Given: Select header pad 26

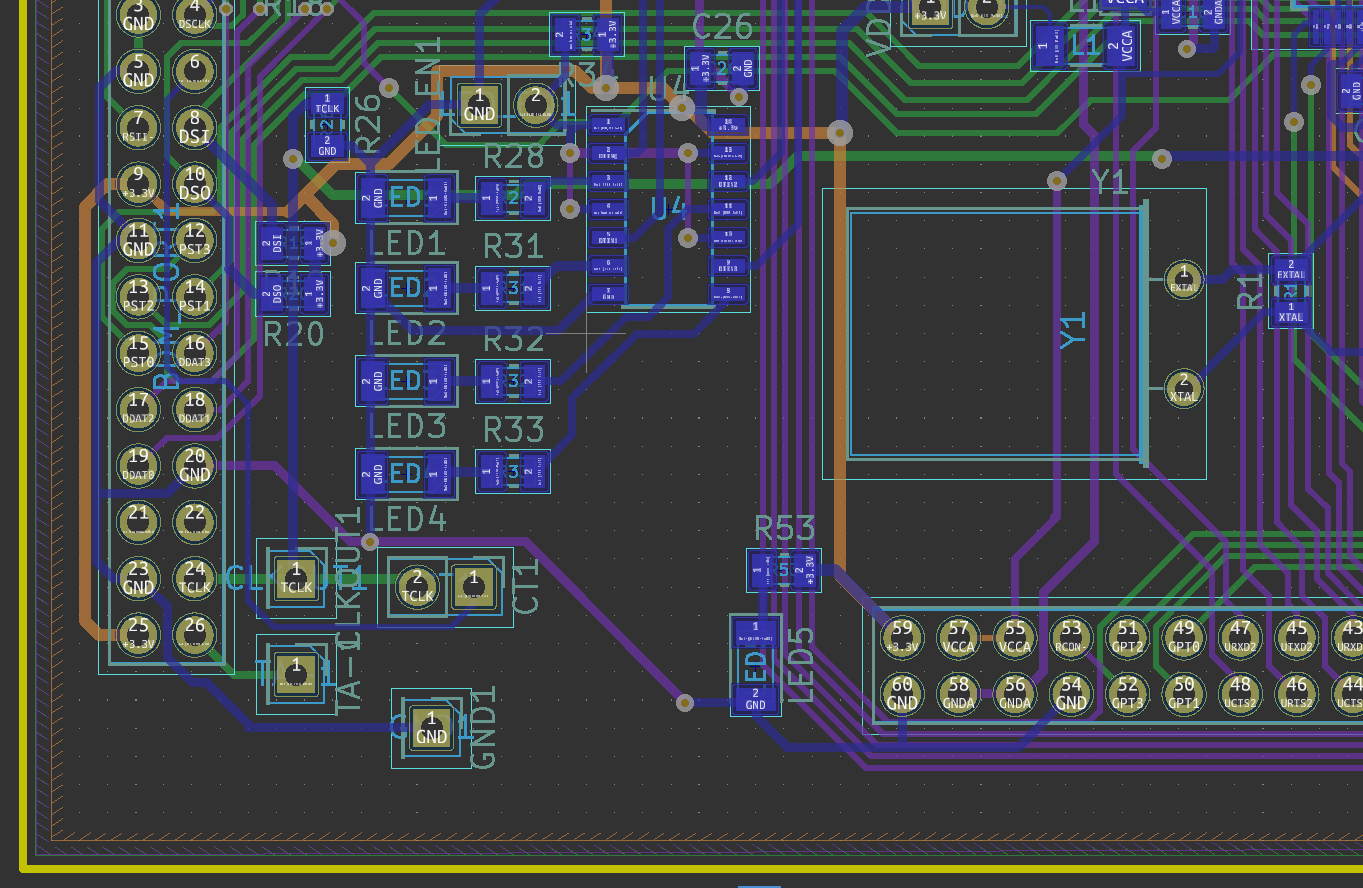Looking at the screenshot, I should (x=194, y=634).
